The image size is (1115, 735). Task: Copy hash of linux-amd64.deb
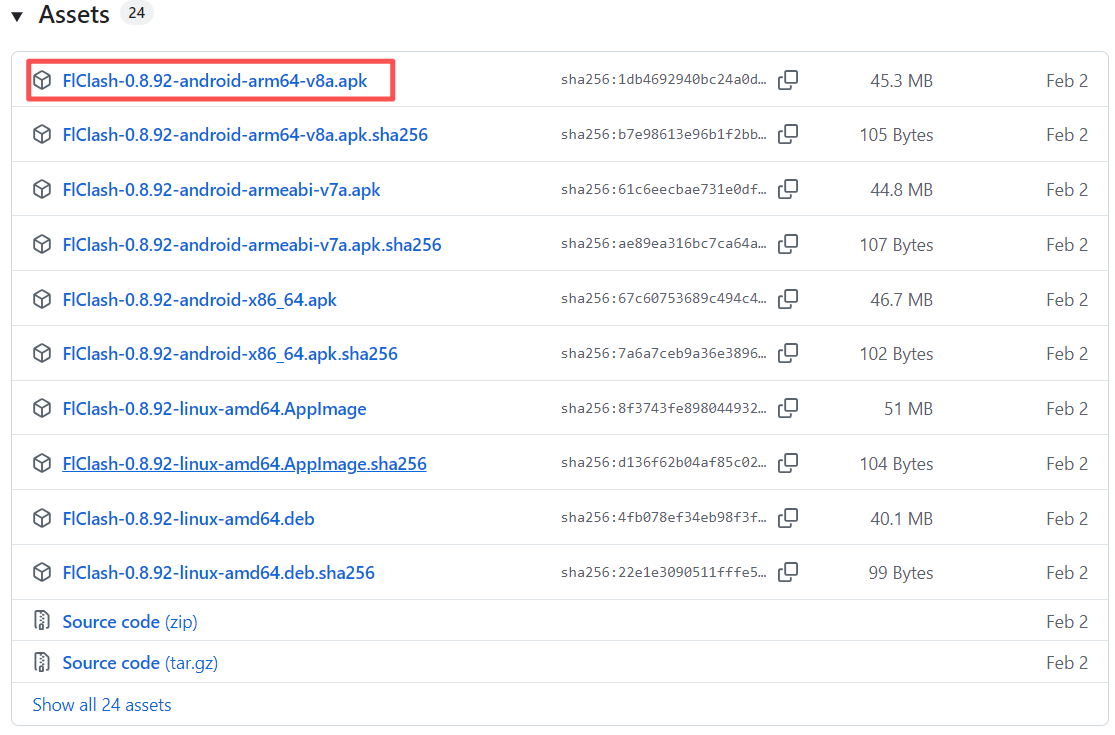788,518
